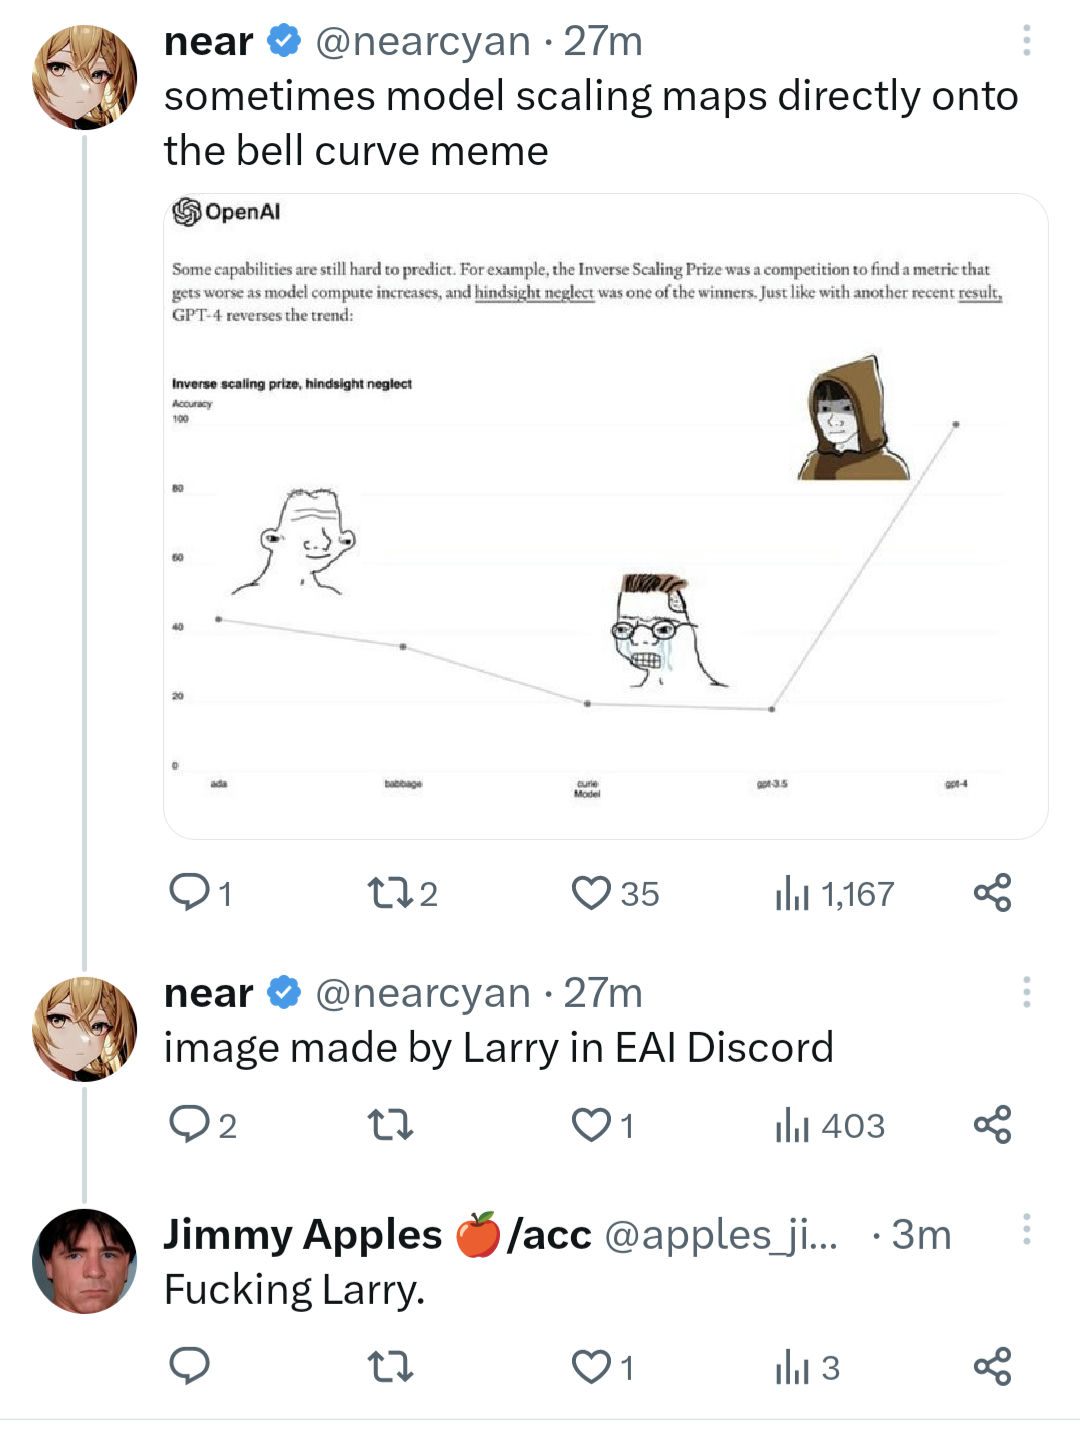The image size is (1080, 1444).
Task: Open more options for first near tweet
Action: [1026, 41]
